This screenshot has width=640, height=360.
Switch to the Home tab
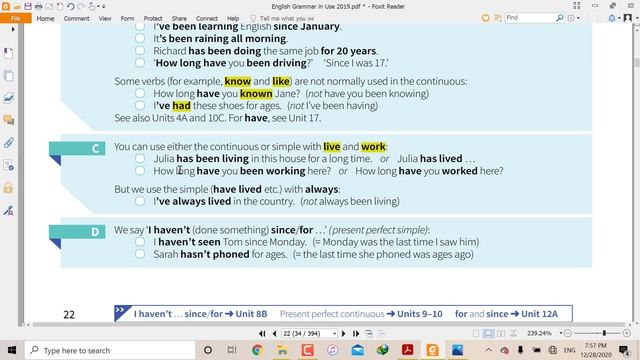coord(45,18)
